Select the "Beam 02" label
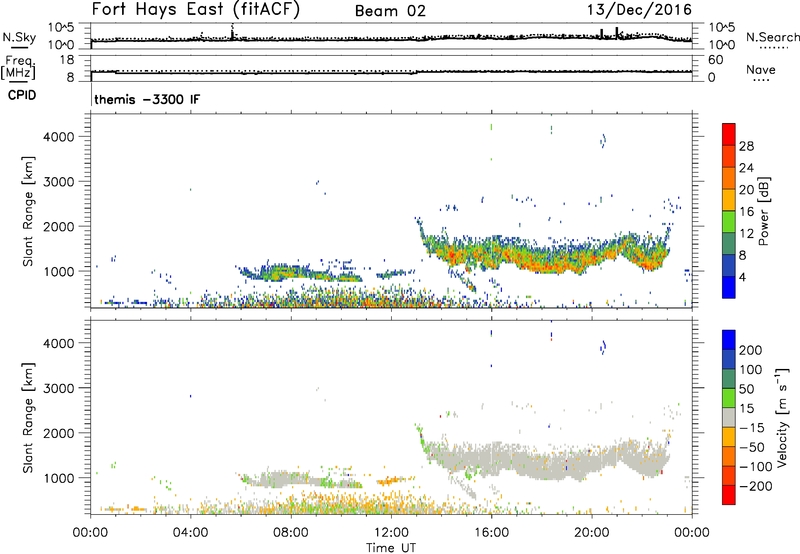This screenshot has width=800, height=554. click(390, 11)
